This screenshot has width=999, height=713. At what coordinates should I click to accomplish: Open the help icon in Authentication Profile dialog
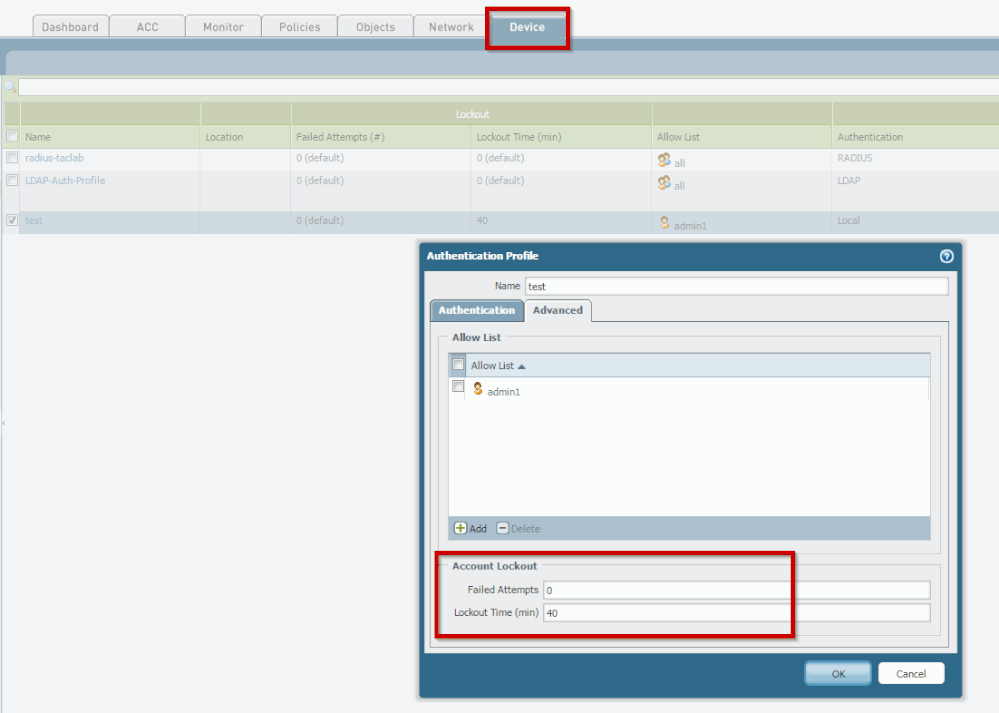pyautogui.click(x=946, y=256)
